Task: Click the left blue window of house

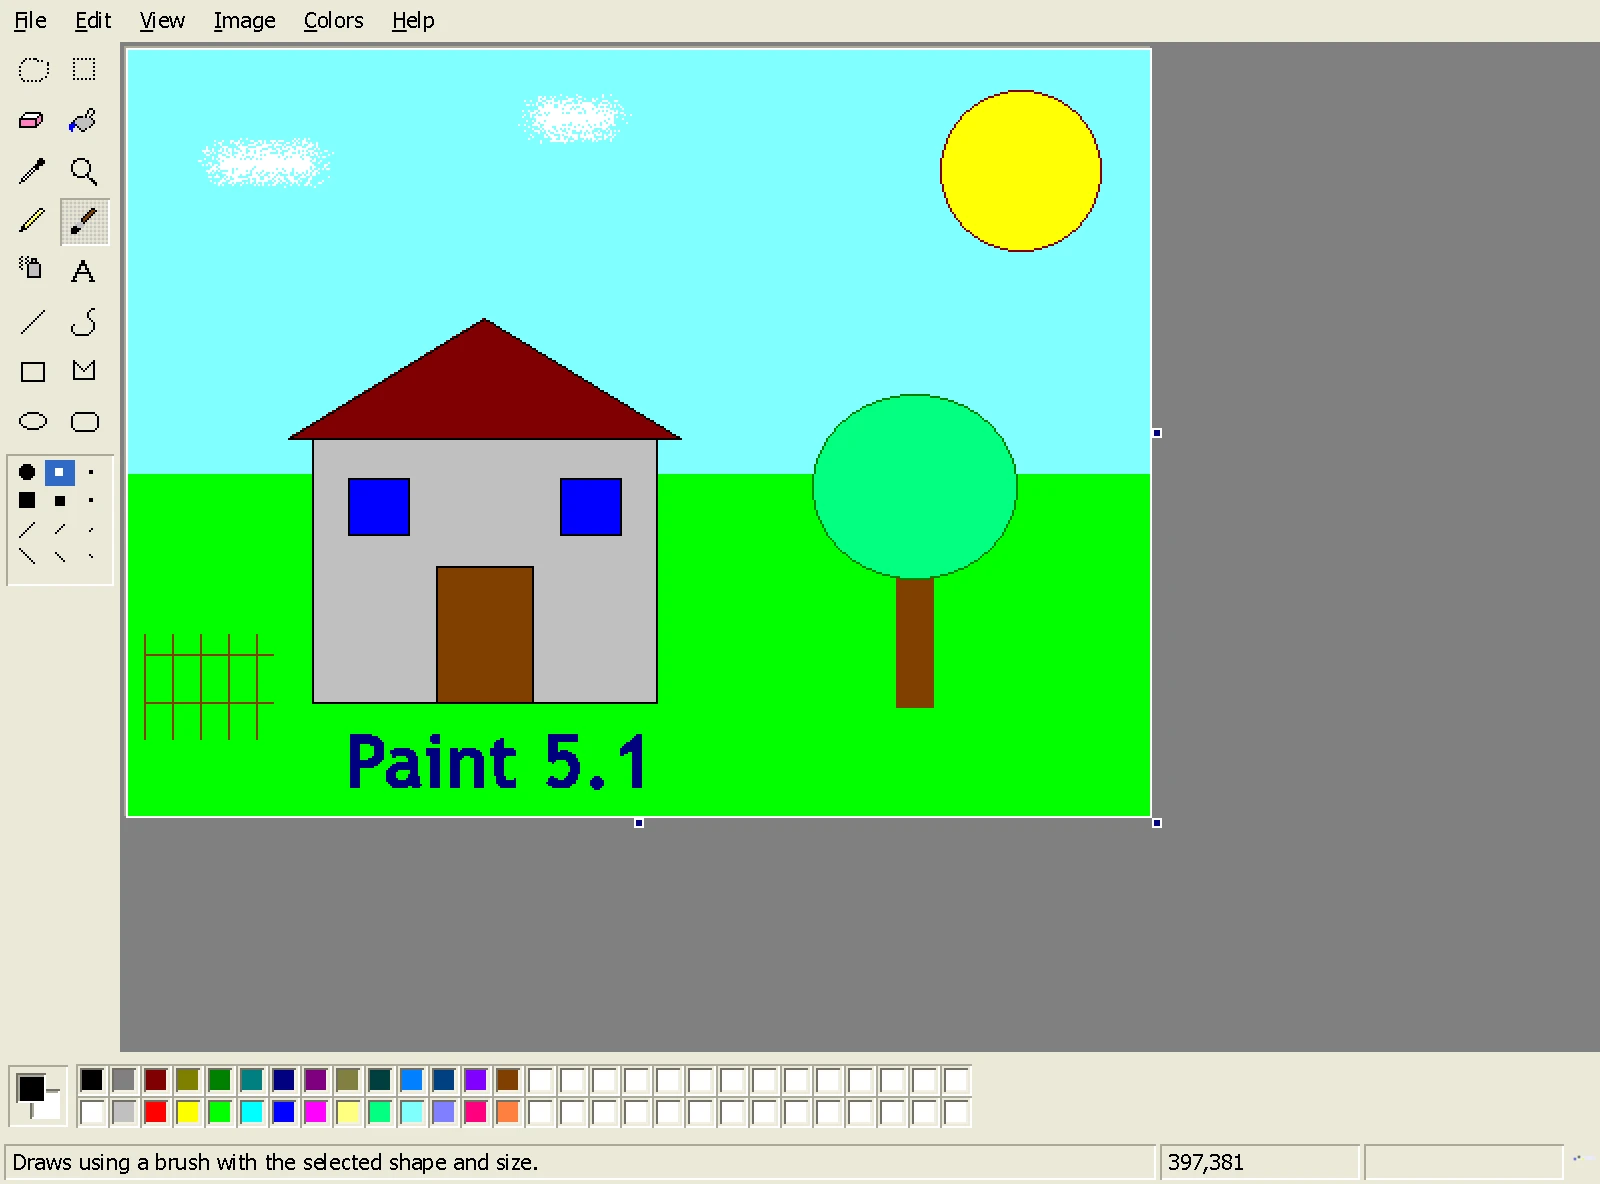Action: (x=379, y=507)
